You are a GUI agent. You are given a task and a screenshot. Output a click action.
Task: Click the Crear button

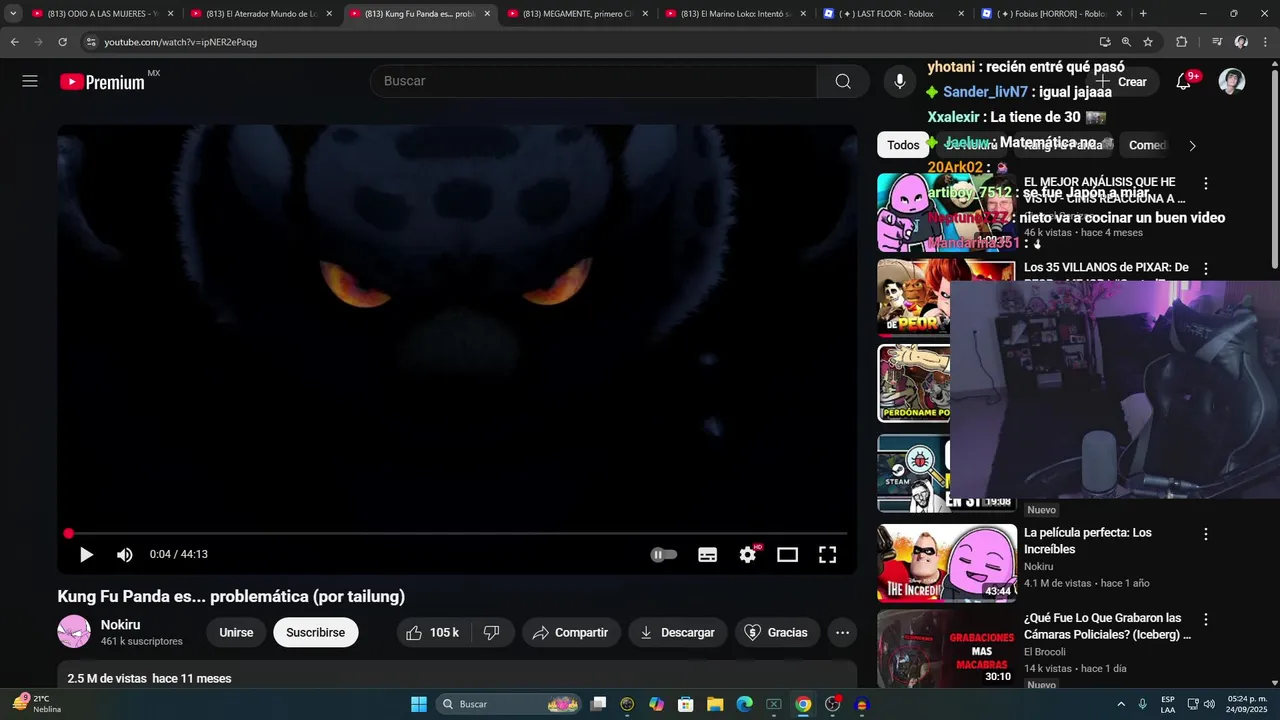1122,82
